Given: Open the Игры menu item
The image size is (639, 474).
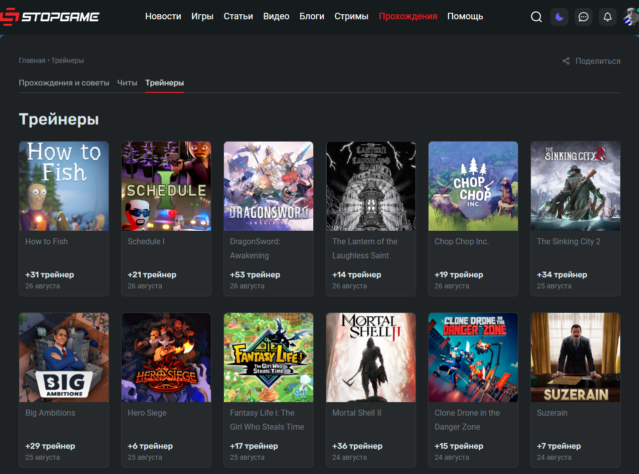Looking at the screenshot, I should [202, 16].
